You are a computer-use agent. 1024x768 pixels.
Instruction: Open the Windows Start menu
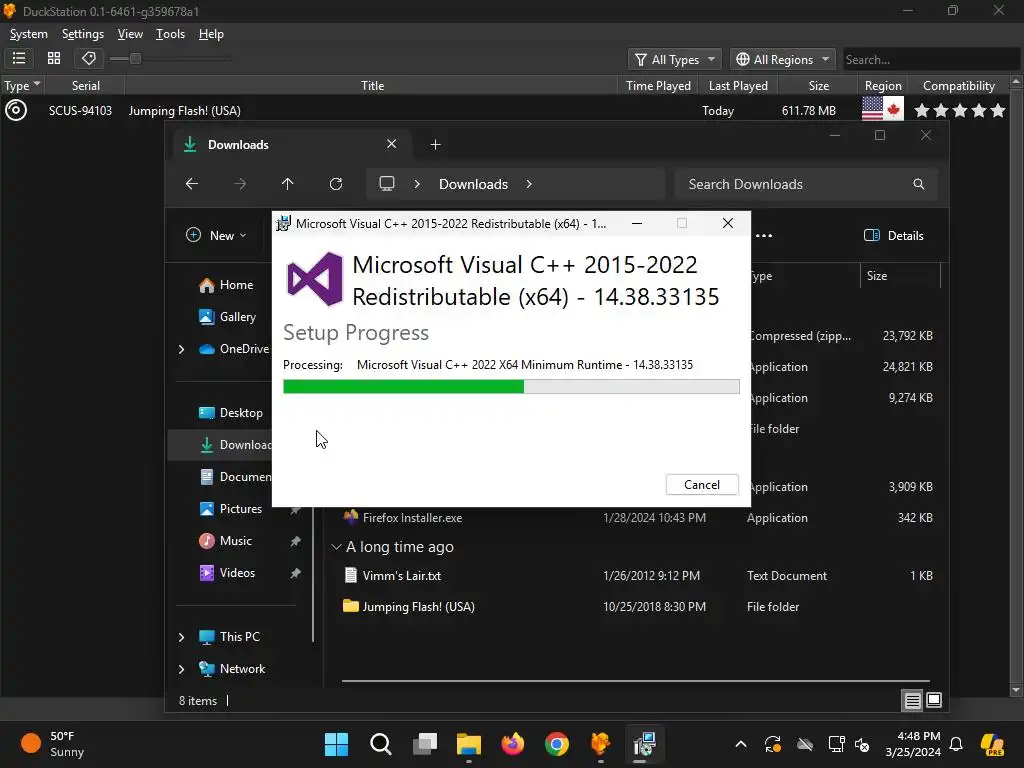pyautogui.click(x=336, y=744)
